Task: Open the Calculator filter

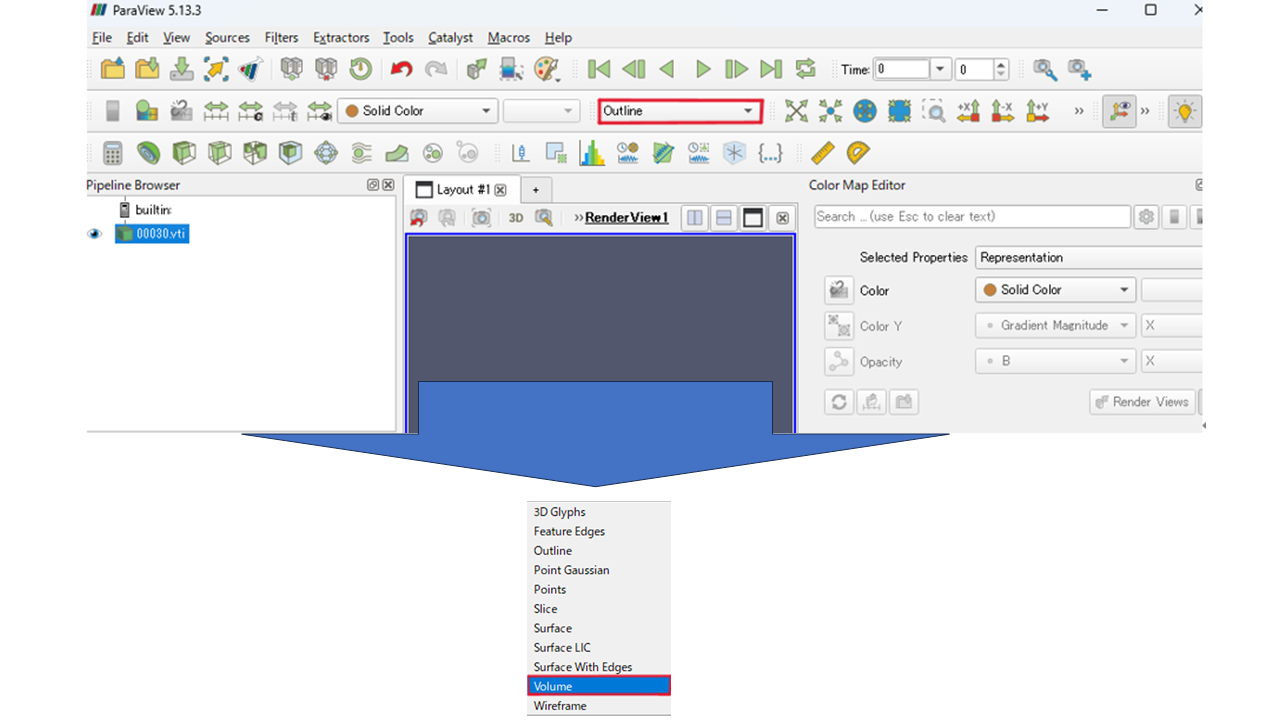Action: pos(113,153)
